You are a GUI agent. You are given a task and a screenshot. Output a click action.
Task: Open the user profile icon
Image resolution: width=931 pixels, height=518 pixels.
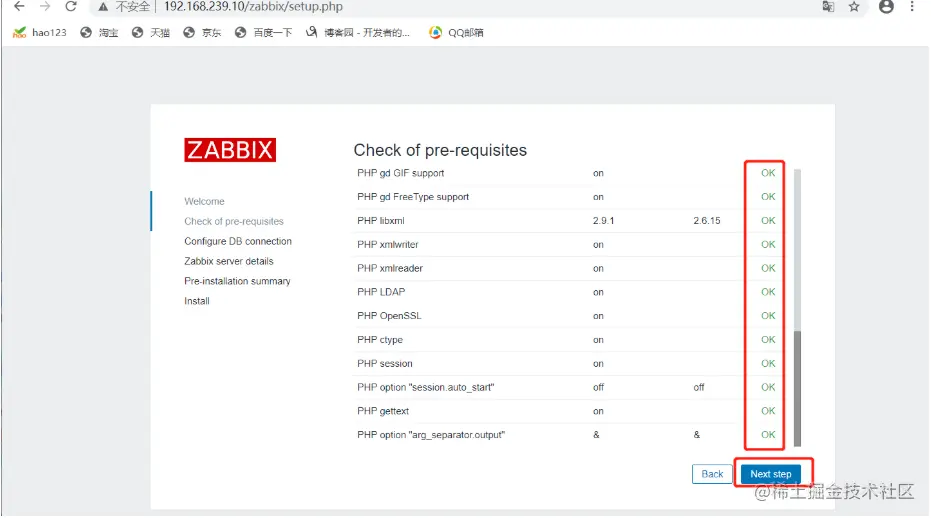click(x=886, y=7)
